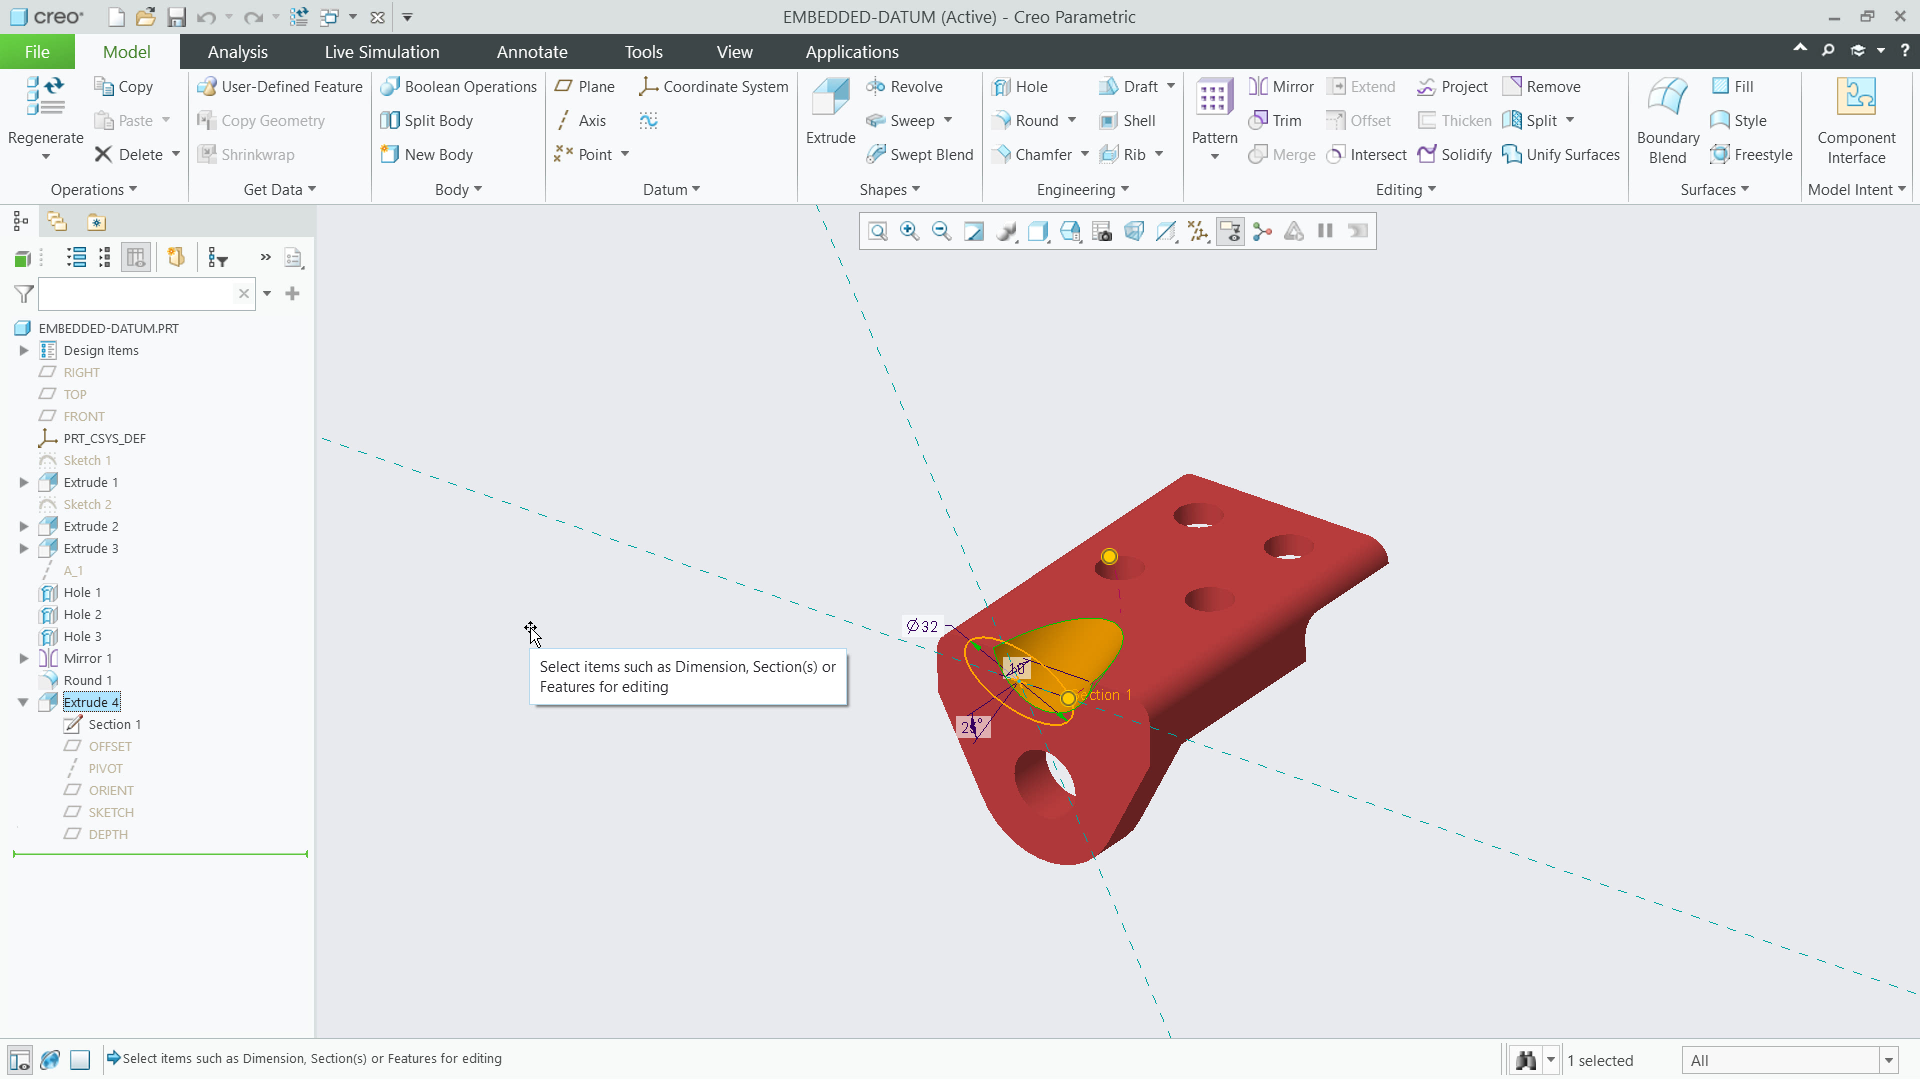Click the Hole engineering tool
This screenshot has width=1920, height=1080.
point(1019,87)
